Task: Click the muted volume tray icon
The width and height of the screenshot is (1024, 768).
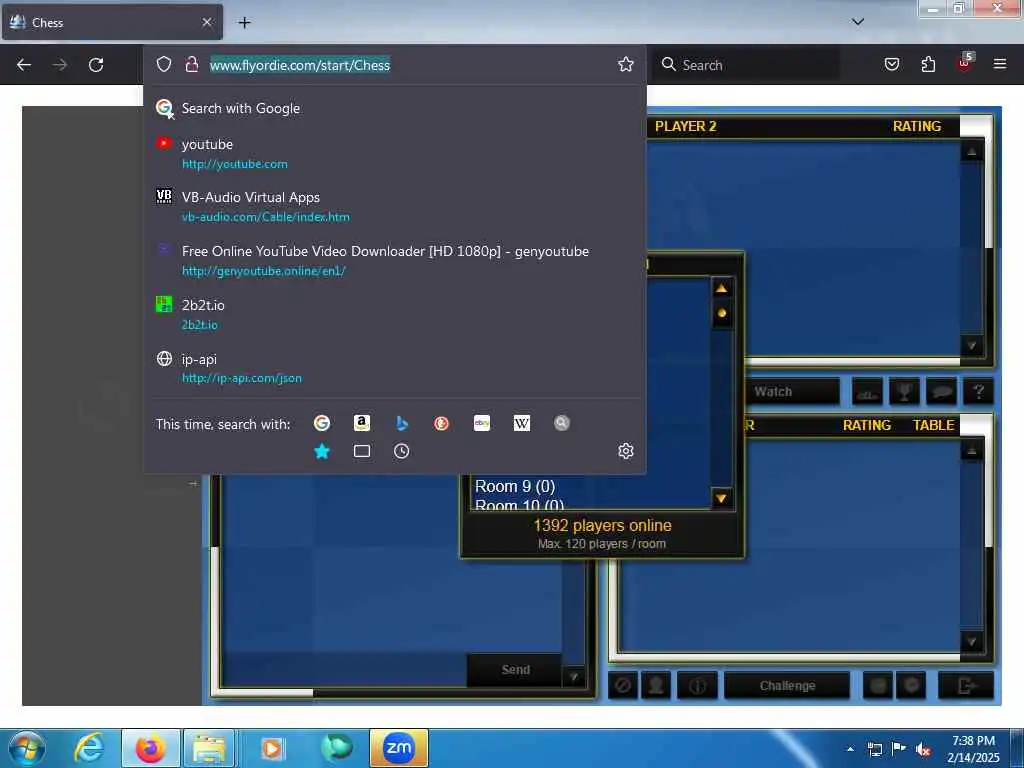Action: 923,750
